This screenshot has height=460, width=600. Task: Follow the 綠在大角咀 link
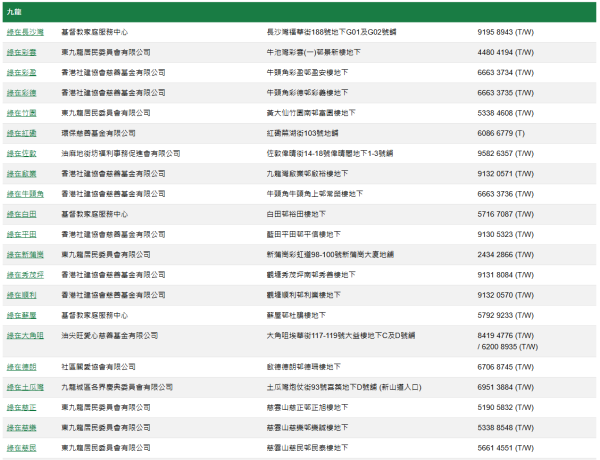coord(25,336)
